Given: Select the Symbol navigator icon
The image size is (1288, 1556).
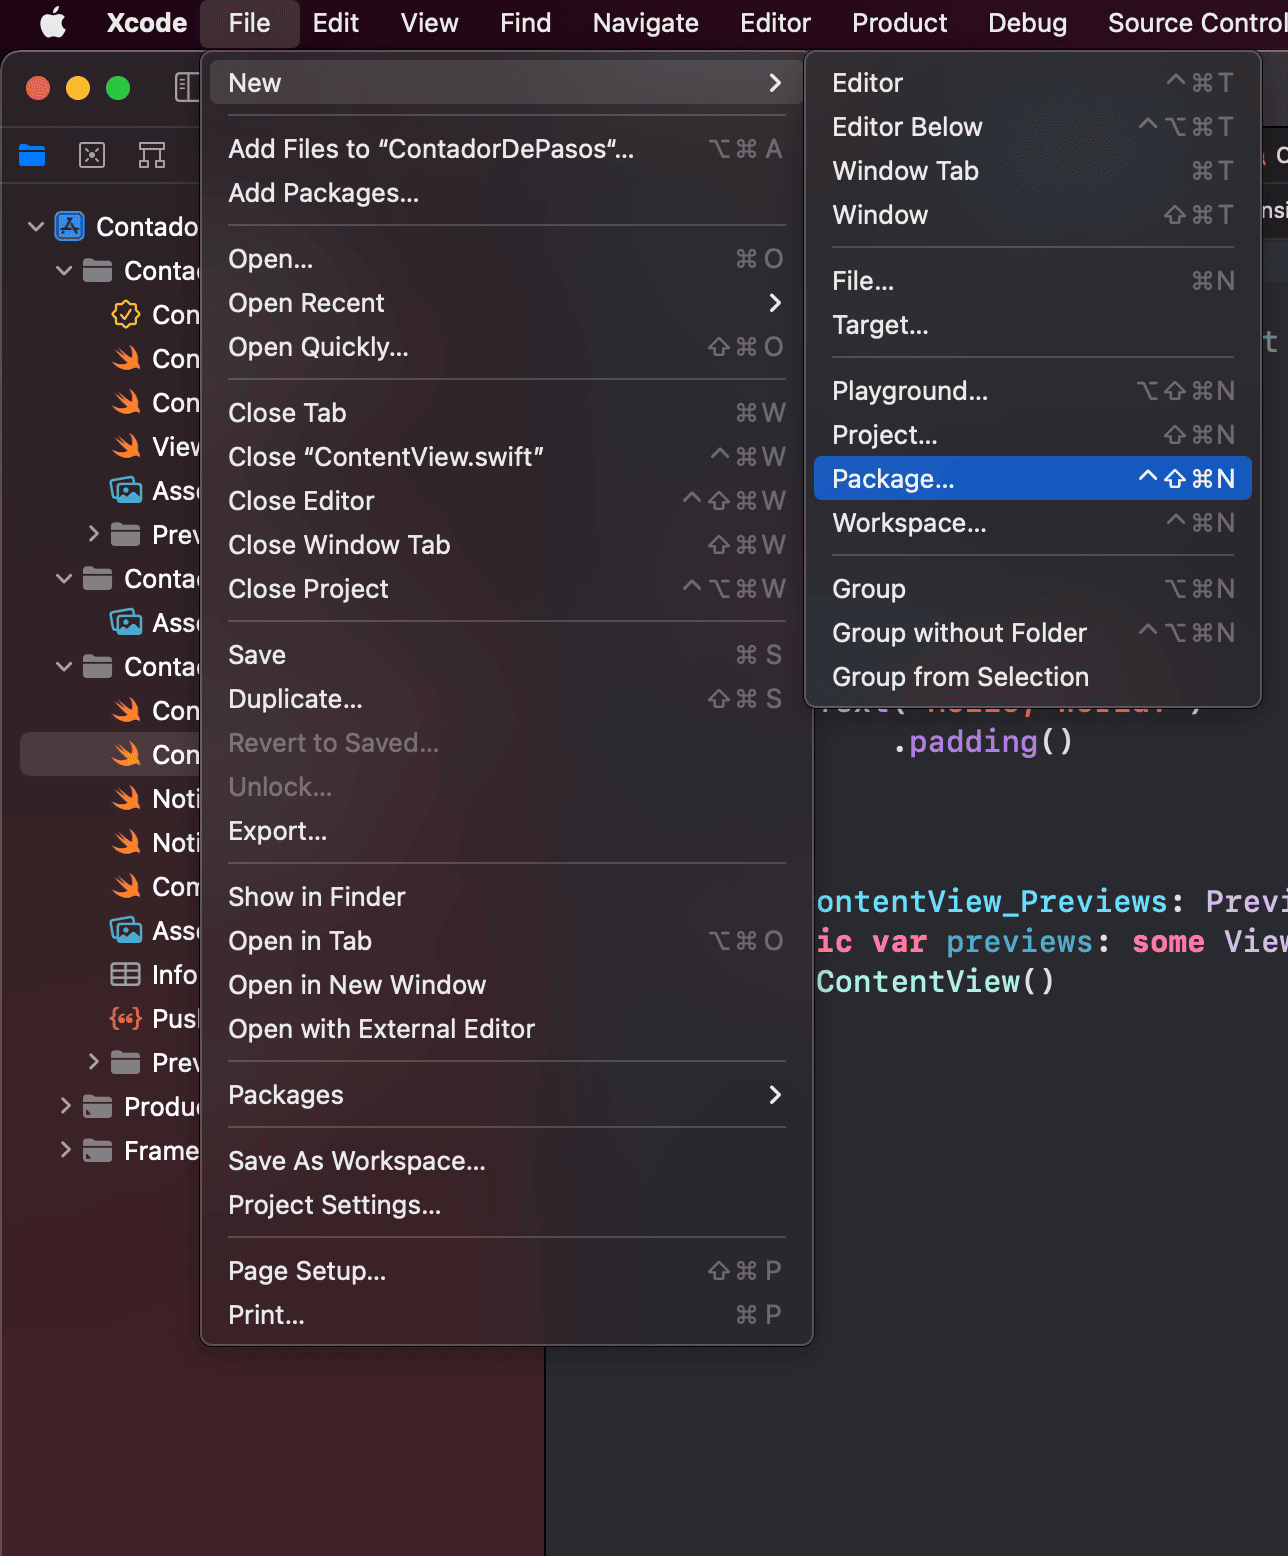Looking at the screenshot, I should click(x=152, y=155).
